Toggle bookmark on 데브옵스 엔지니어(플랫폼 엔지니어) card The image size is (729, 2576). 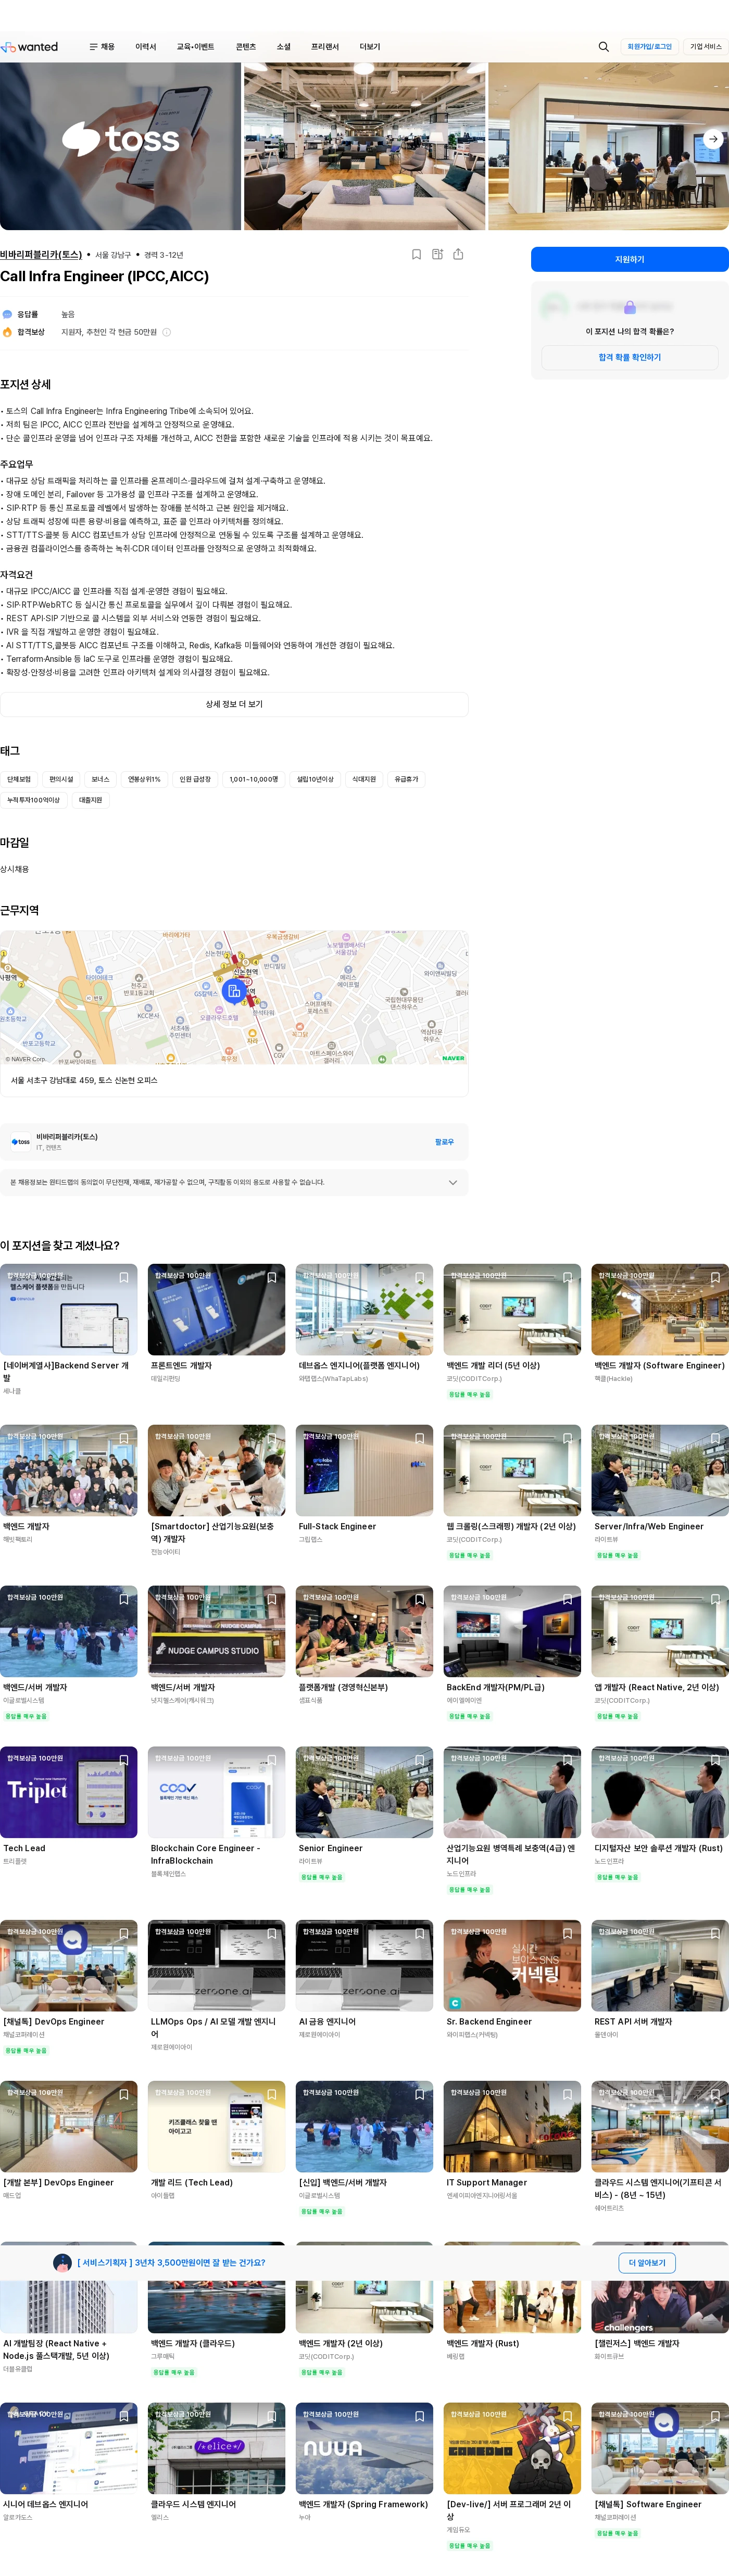coord(420,1278)
